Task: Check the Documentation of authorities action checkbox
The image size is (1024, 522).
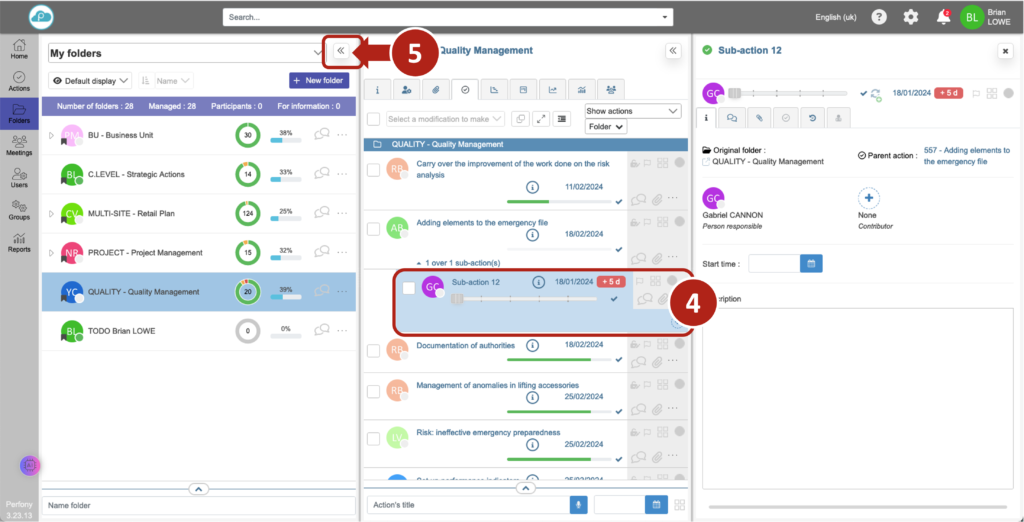Action: pos(373,349)
